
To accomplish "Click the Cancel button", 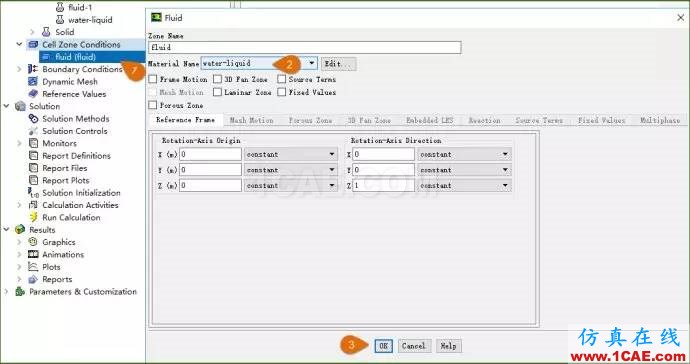I will coord(413,346).
